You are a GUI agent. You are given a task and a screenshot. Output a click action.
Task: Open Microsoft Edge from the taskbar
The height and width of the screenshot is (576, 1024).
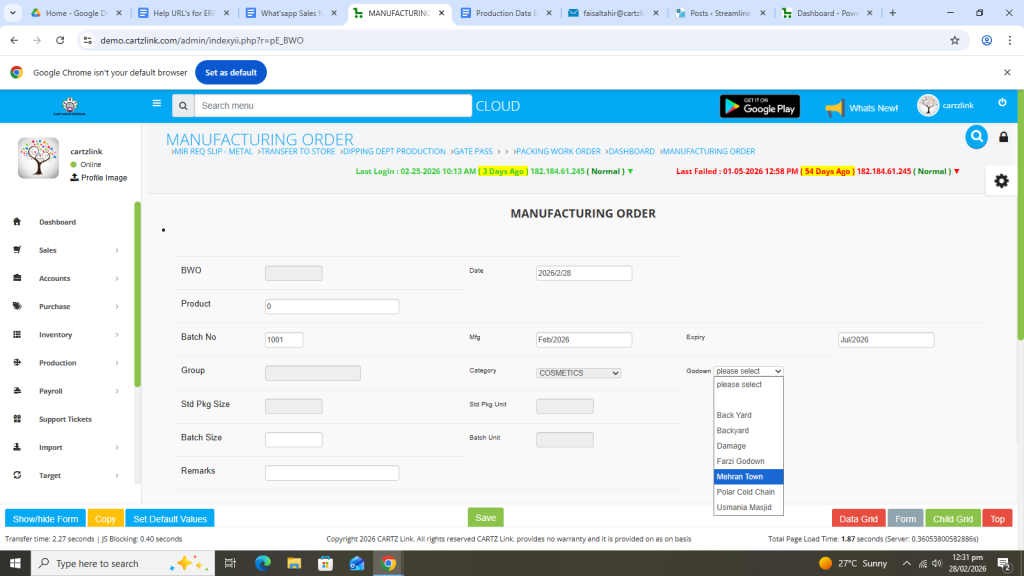(x=263, y=563)
